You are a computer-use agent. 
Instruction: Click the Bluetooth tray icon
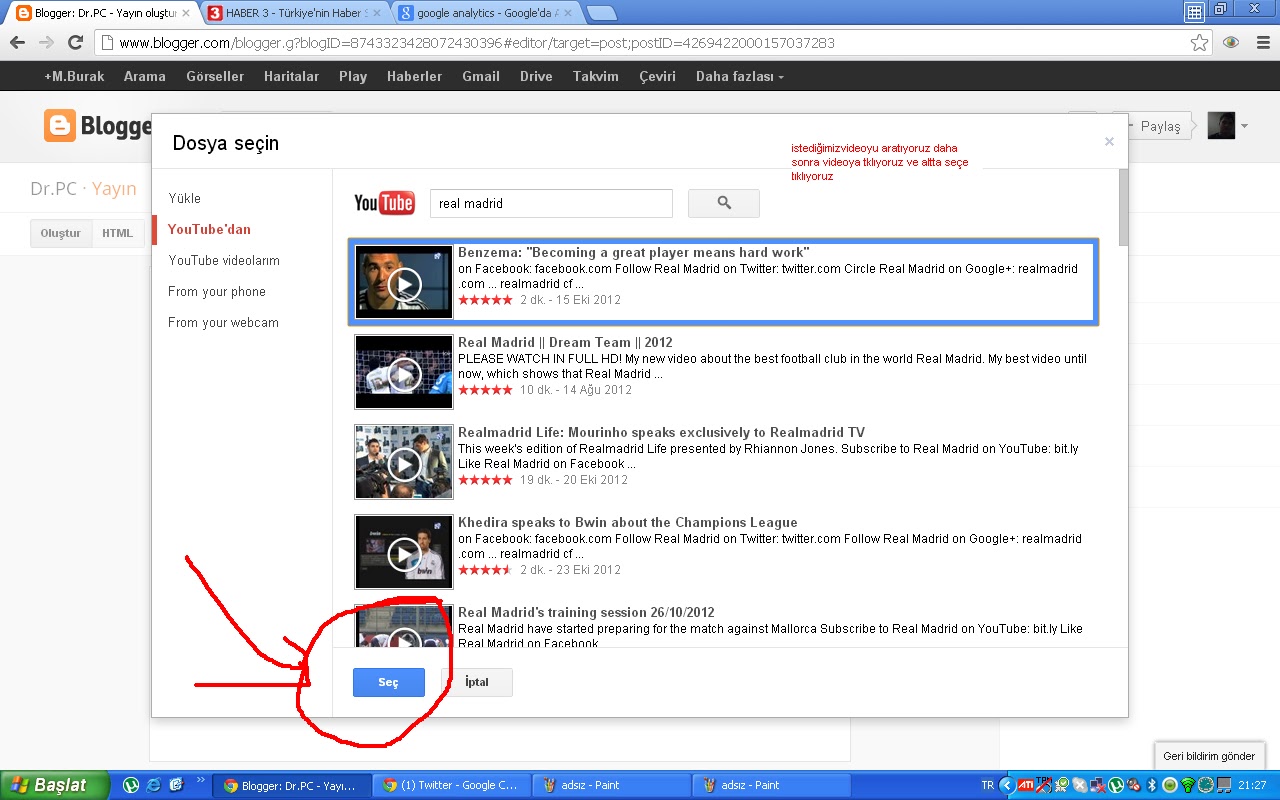point(1151,785)
